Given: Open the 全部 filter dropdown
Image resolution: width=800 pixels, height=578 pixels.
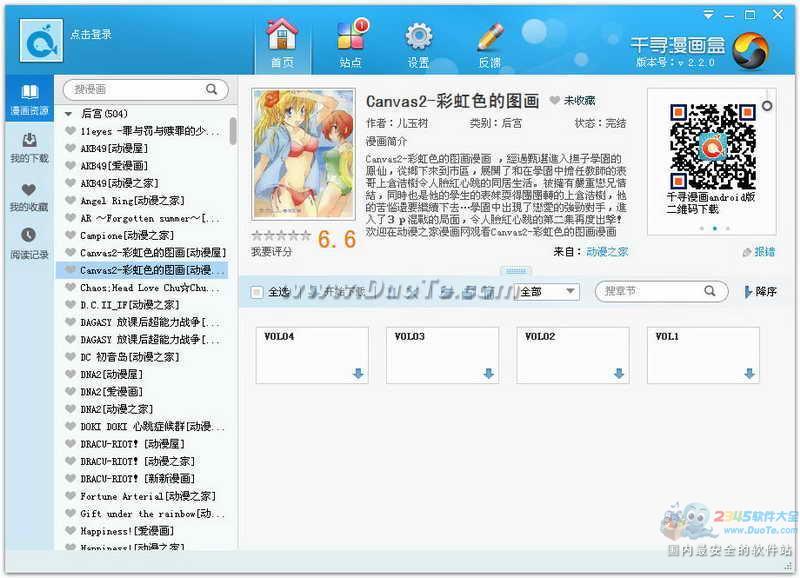Looking at the screenshot, I should (546, 292).
